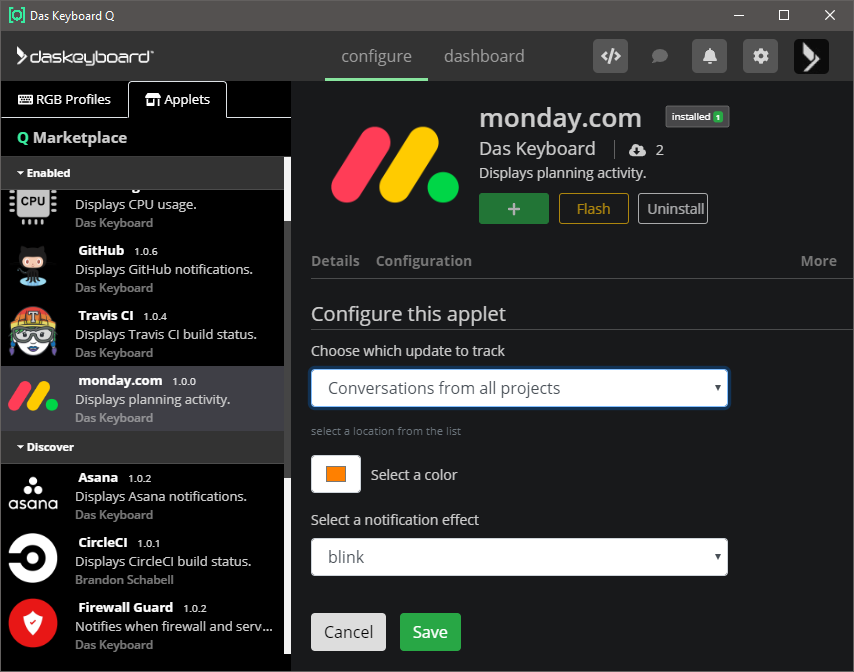Click the Q Marketplace heading

72,138
